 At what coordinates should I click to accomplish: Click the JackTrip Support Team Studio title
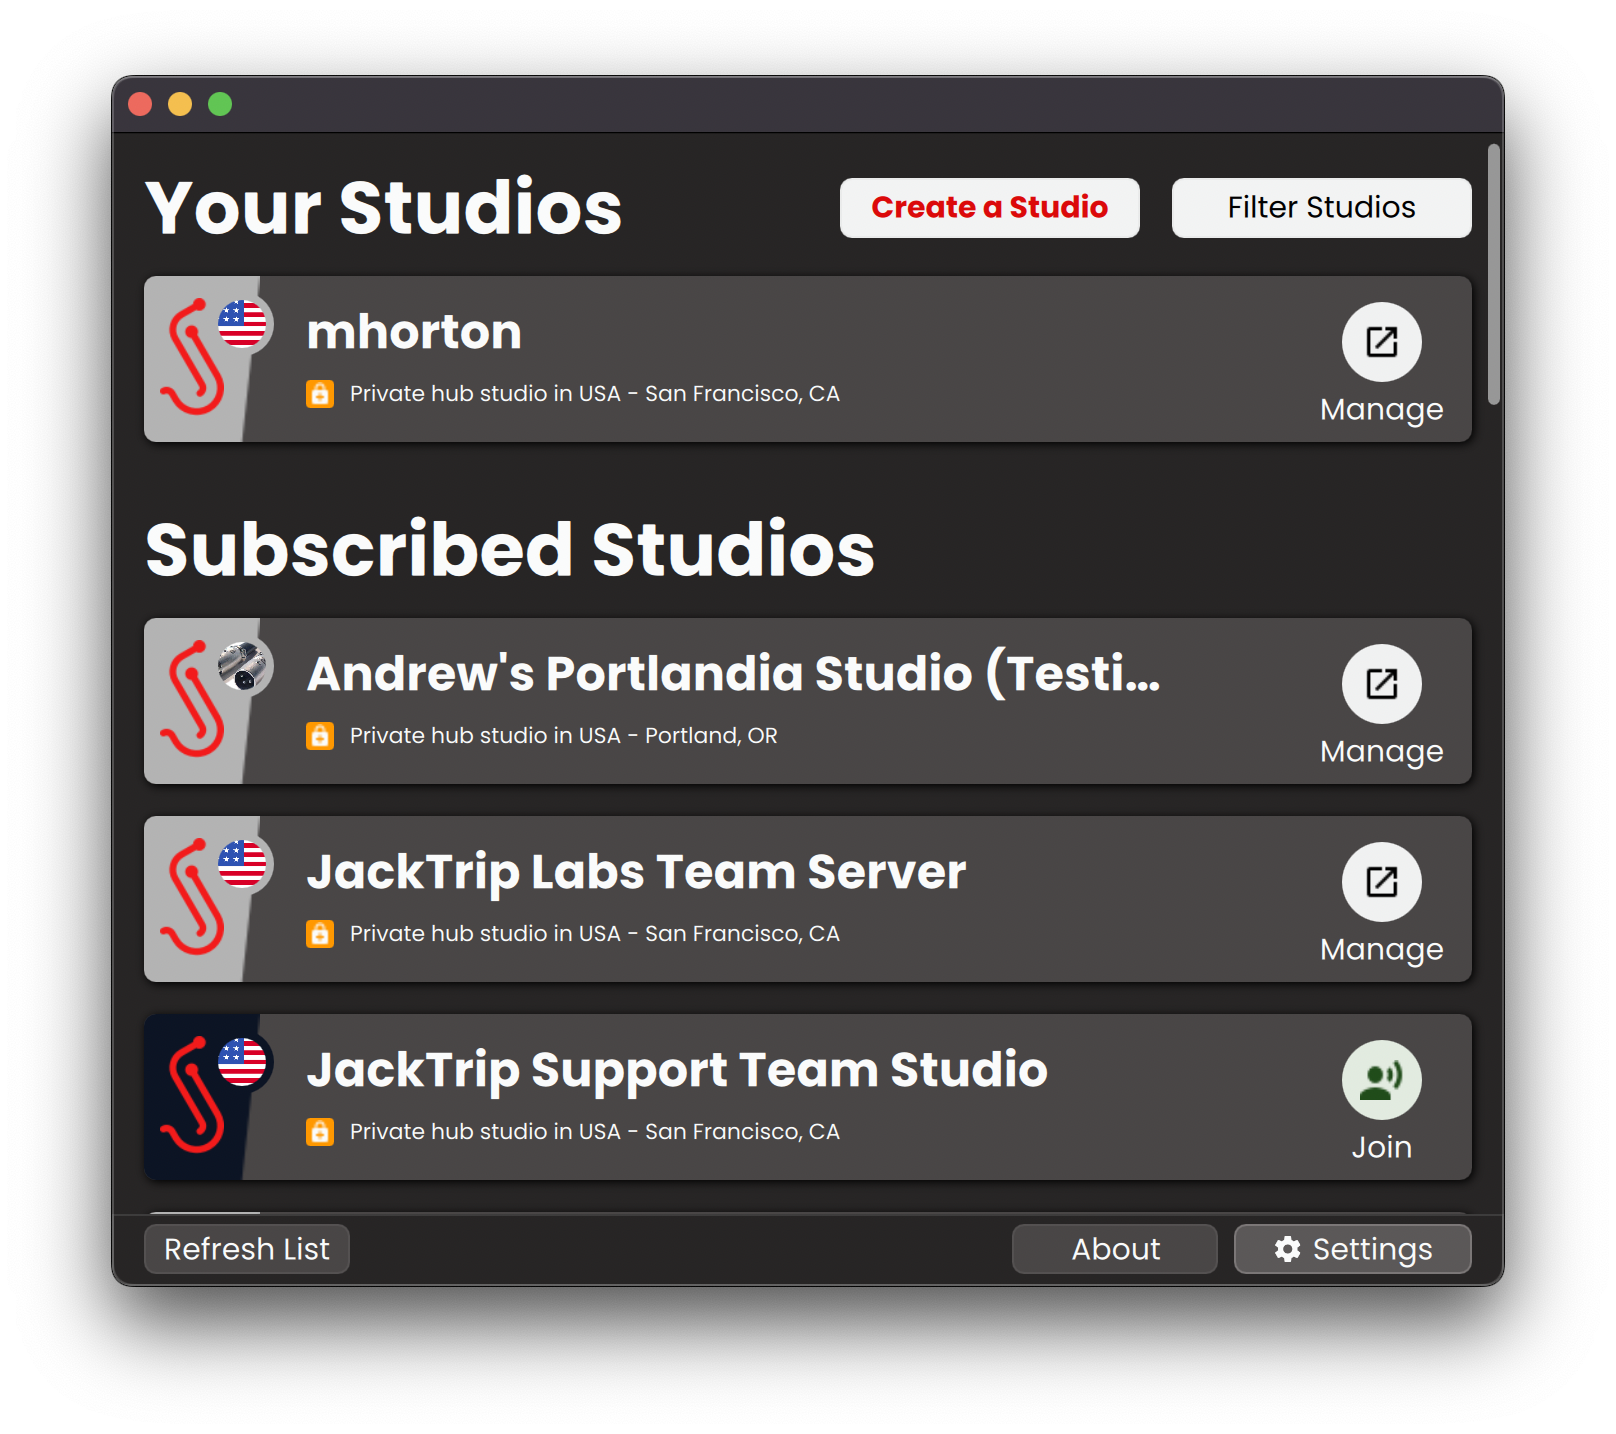(x=677, y=1070)
